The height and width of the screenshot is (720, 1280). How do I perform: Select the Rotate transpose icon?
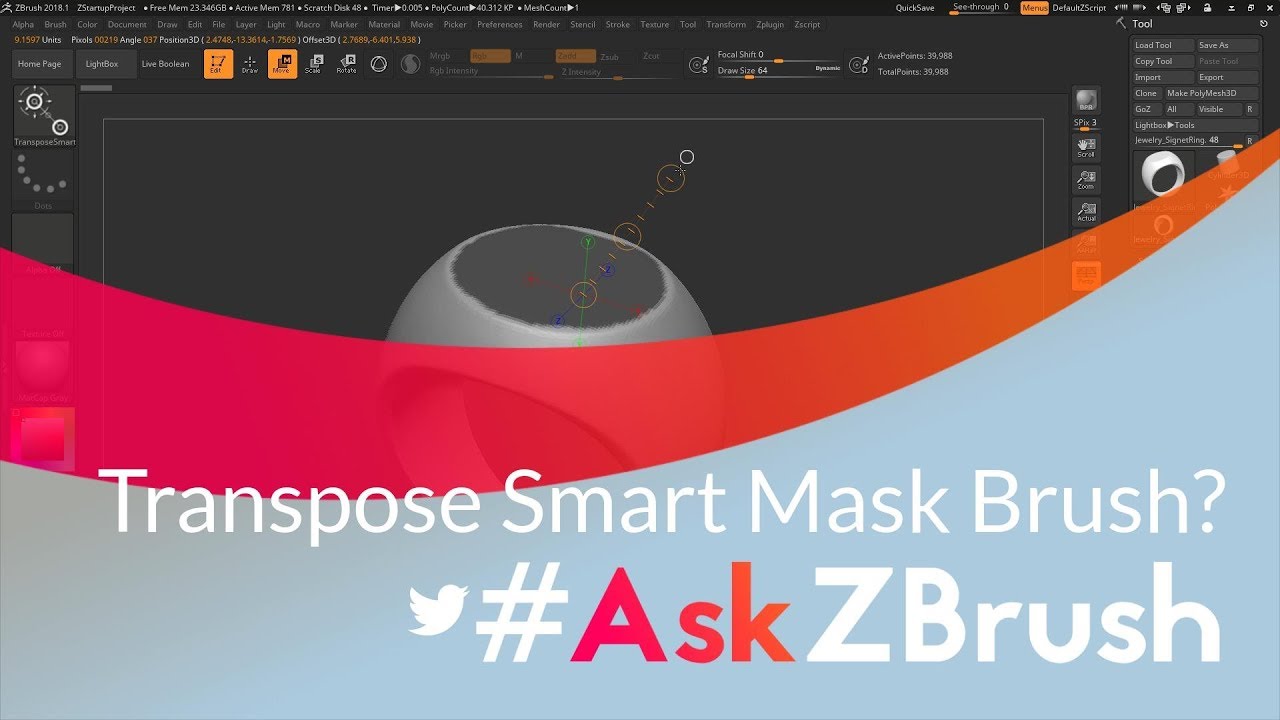pos(346,64)
